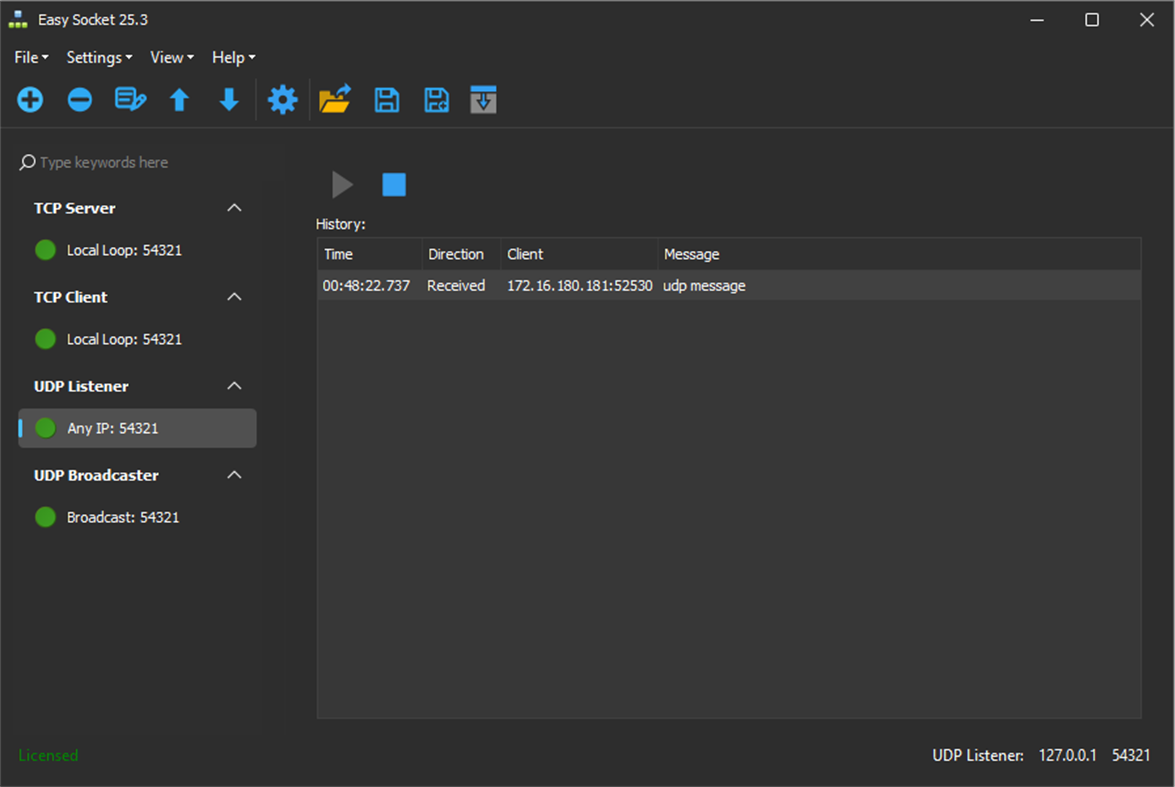Click the search magnifier icon
The height and width of the screenshot is (787, 1175).
click(27, 162)
